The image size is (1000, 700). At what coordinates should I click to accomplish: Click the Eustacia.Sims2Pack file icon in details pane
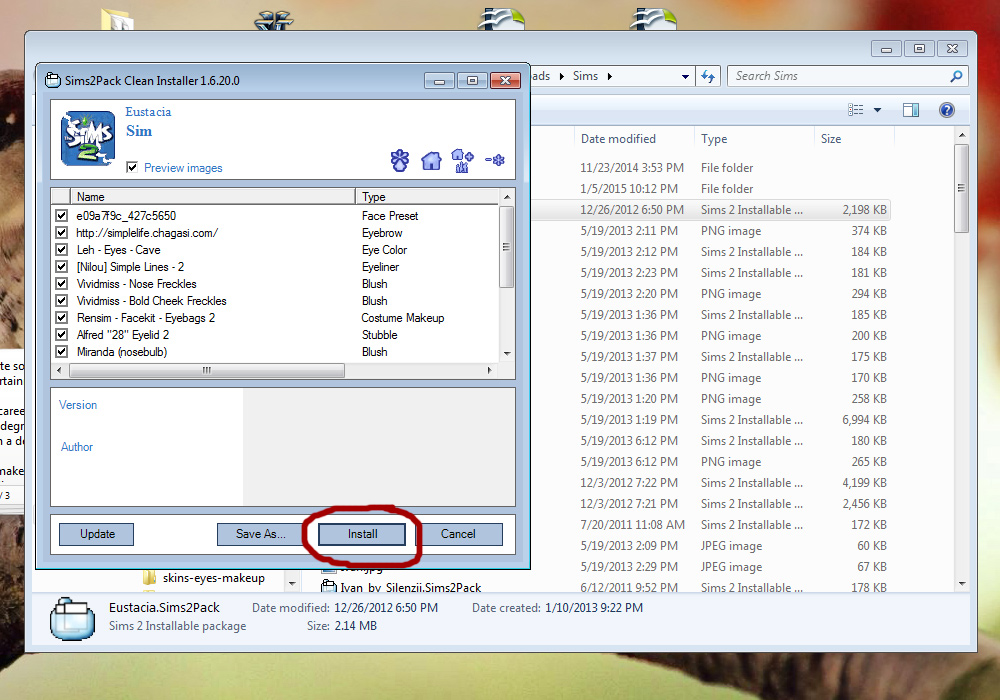tap(72, 618)
